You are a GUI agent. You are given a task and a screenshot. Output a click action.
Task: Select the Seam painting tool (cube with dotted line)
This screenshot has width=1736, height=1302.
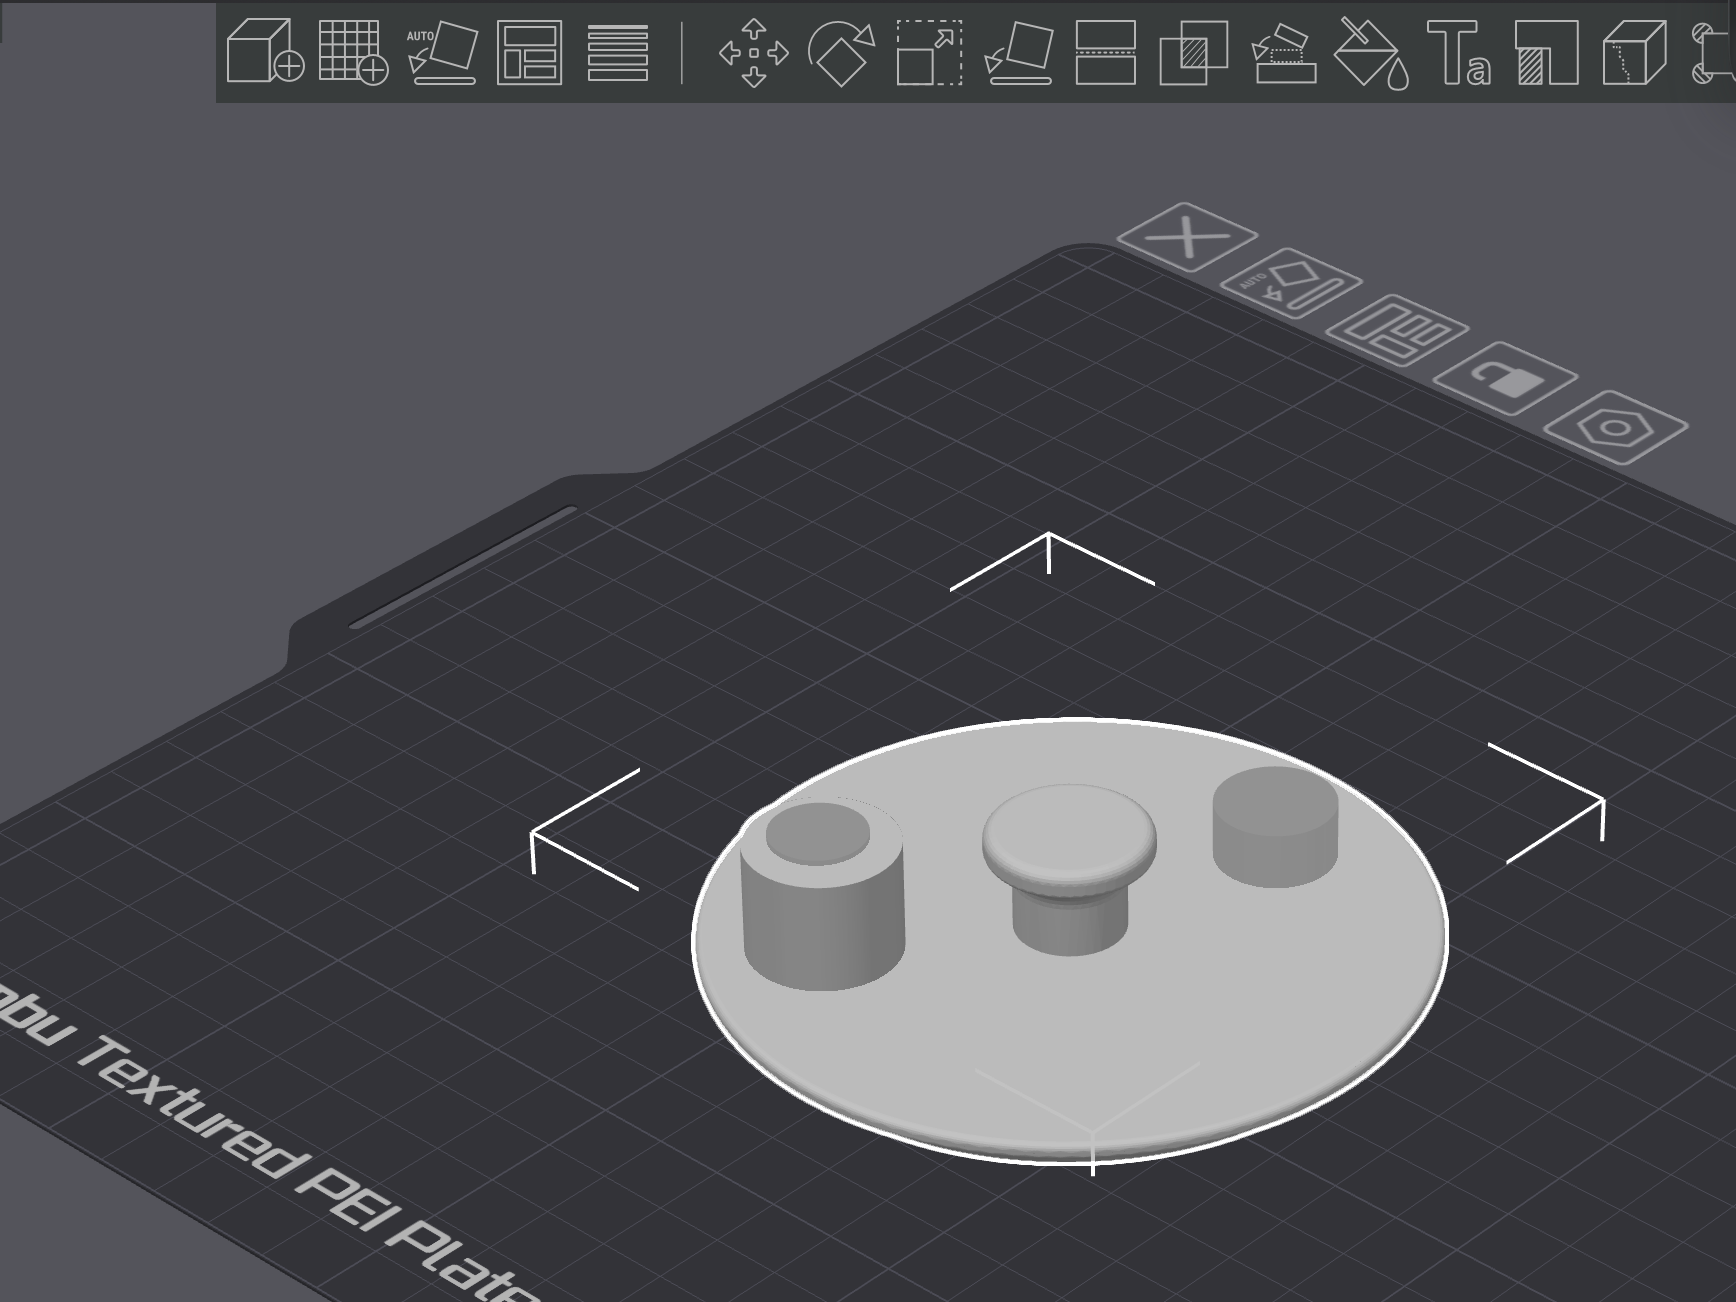1635,53
